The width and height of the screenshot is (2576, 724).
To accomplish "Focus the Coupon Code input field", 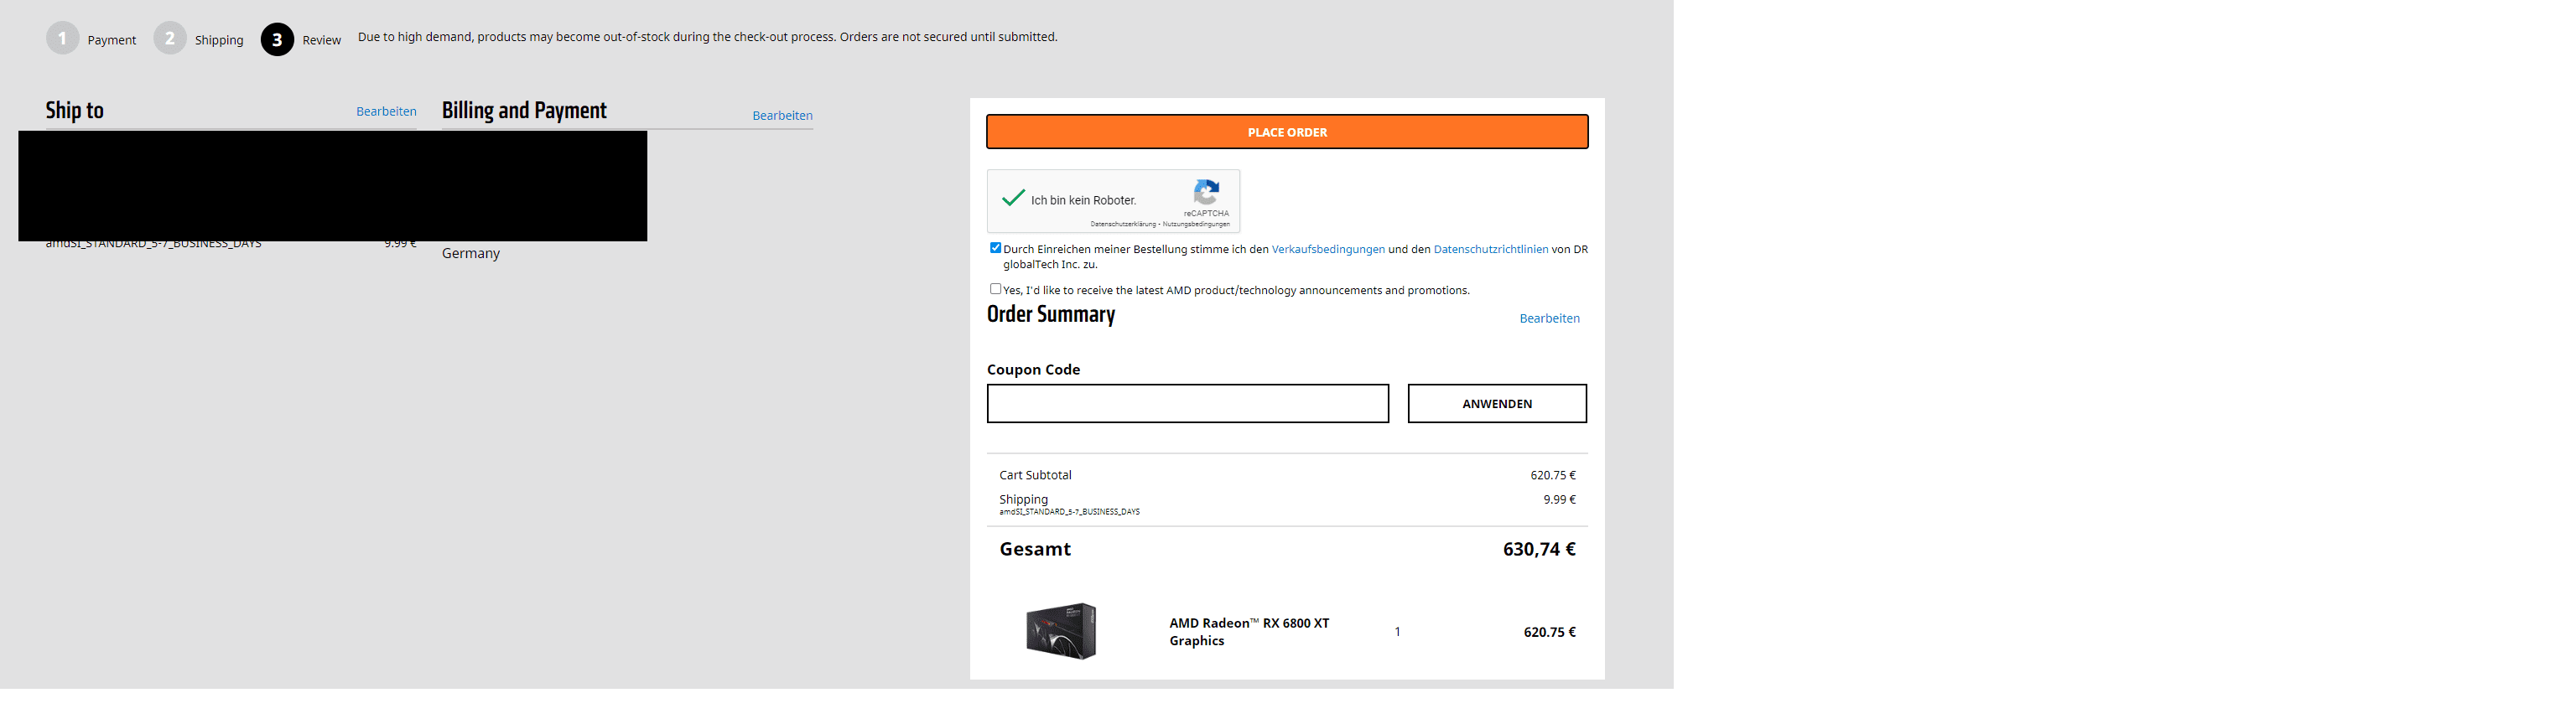I will (x=1187, y=404).
